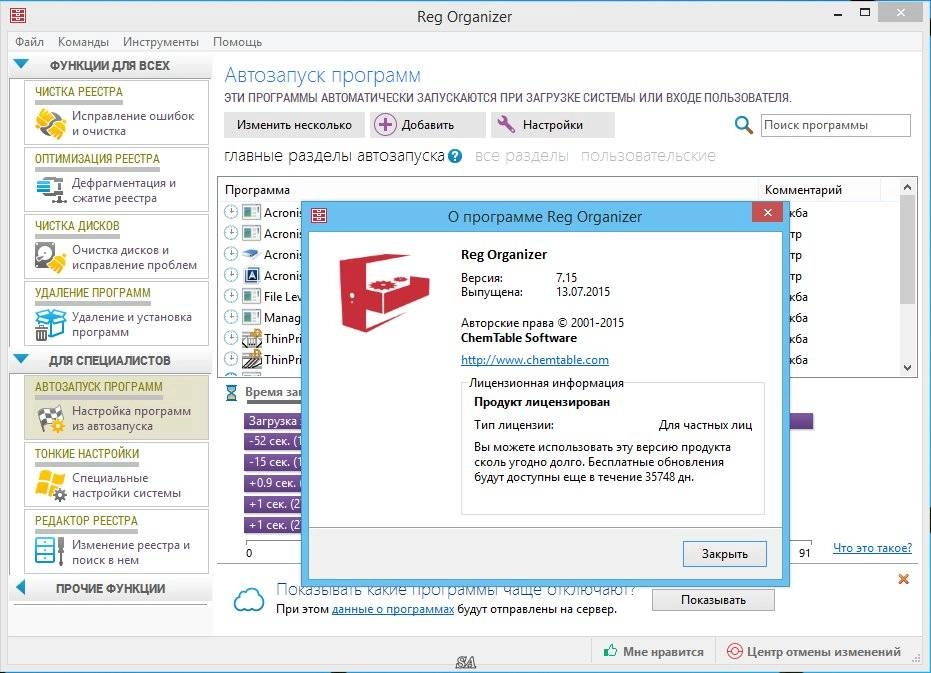Open the данные о программах link
This screenshot has width=931, height=673.
tap(392, 609)
